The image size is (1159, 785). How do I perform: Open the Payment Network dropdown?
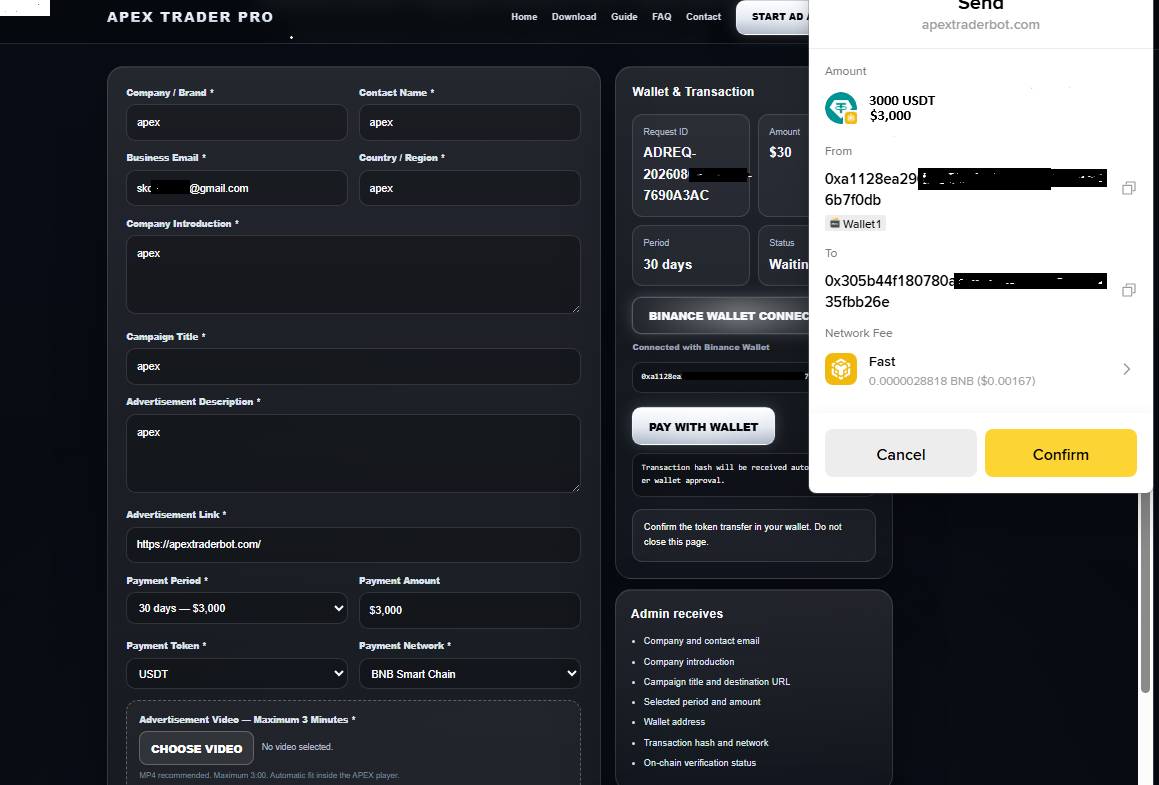pos(469,673)
